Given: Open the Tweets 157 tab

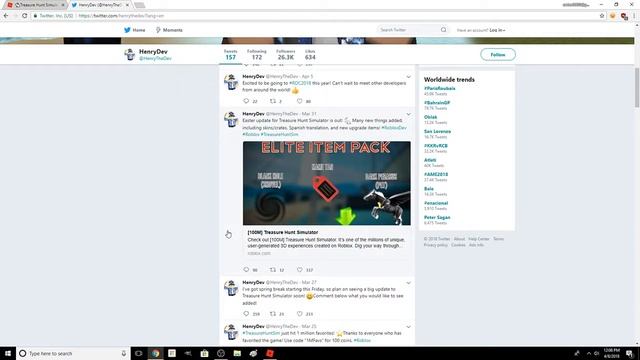Looking at the screenshot, I should pyautogui.click(x=231, y=55).
